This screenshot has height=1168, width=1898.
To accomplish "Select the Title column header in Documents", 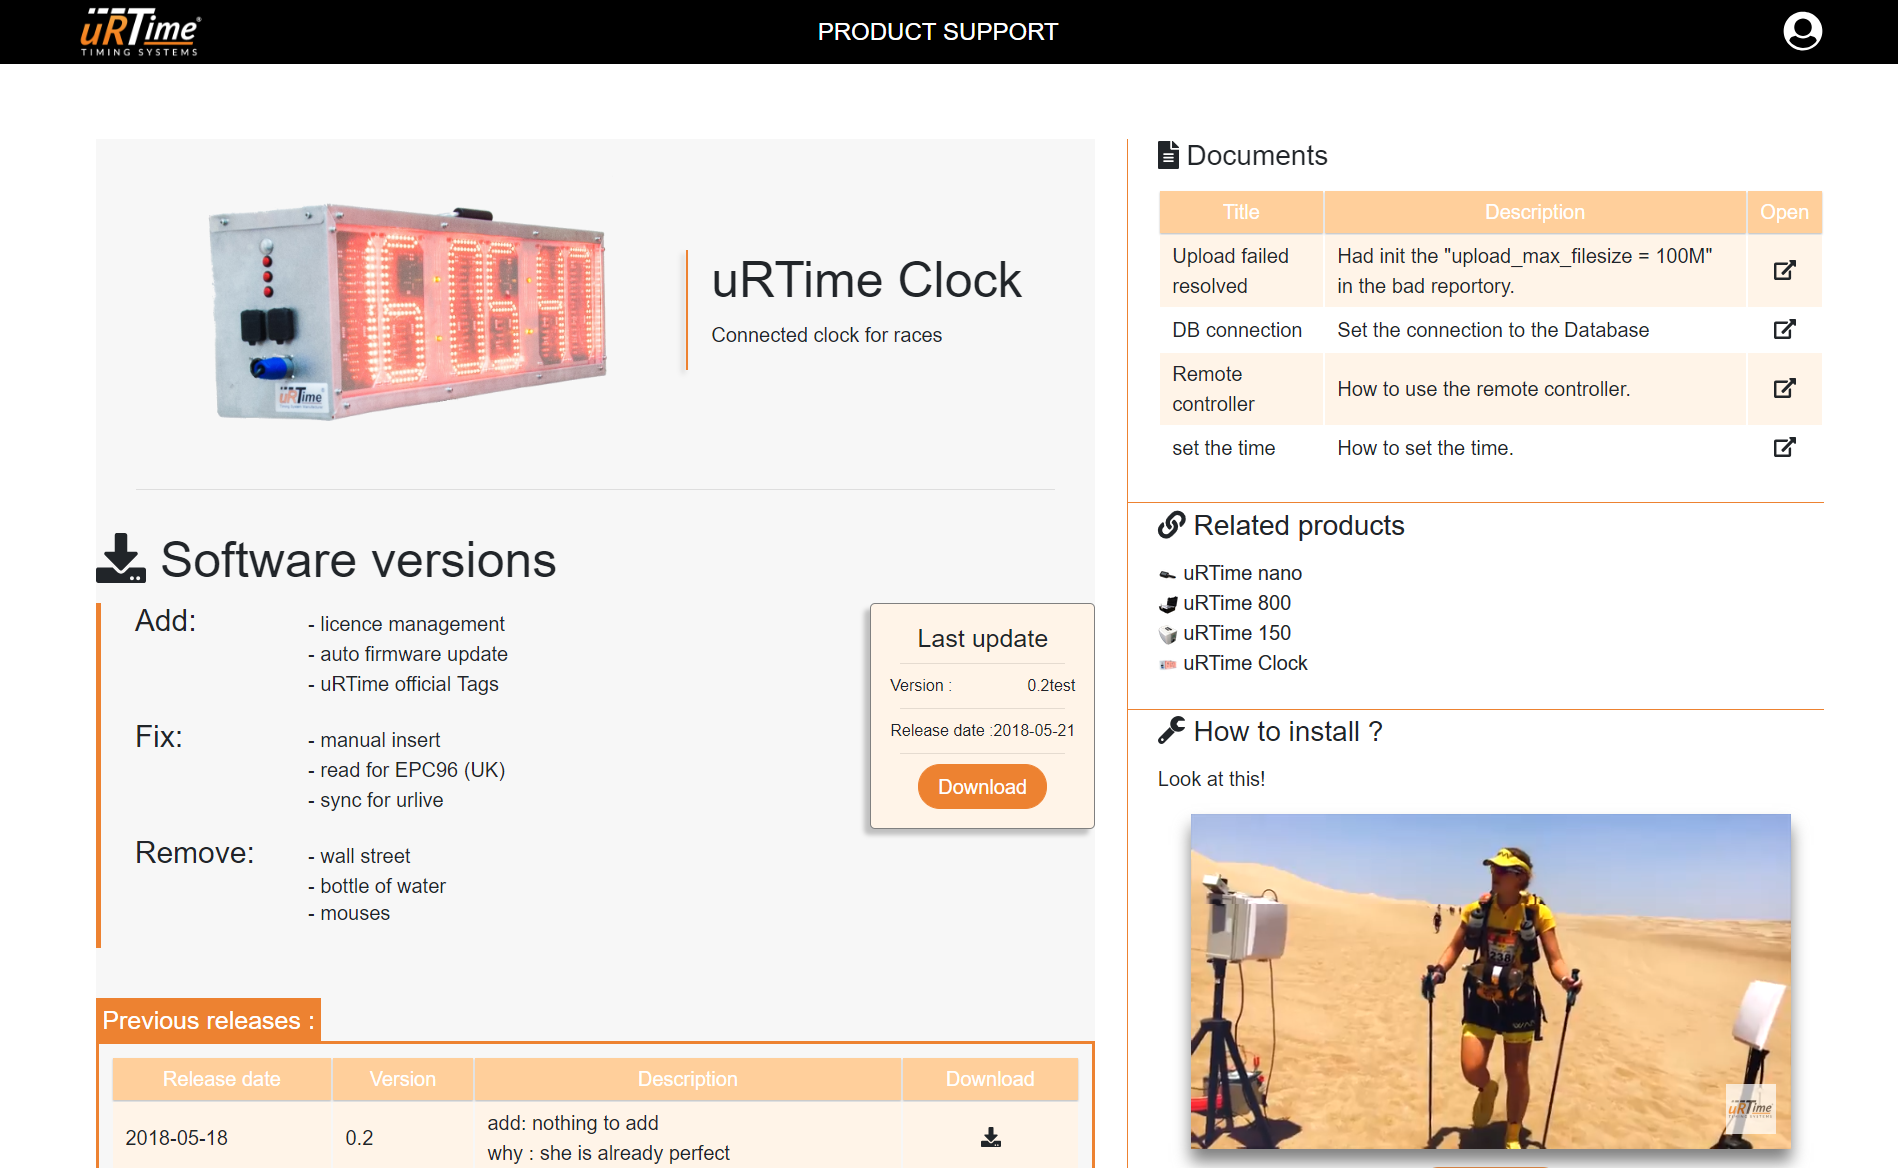I will 1241,212.
